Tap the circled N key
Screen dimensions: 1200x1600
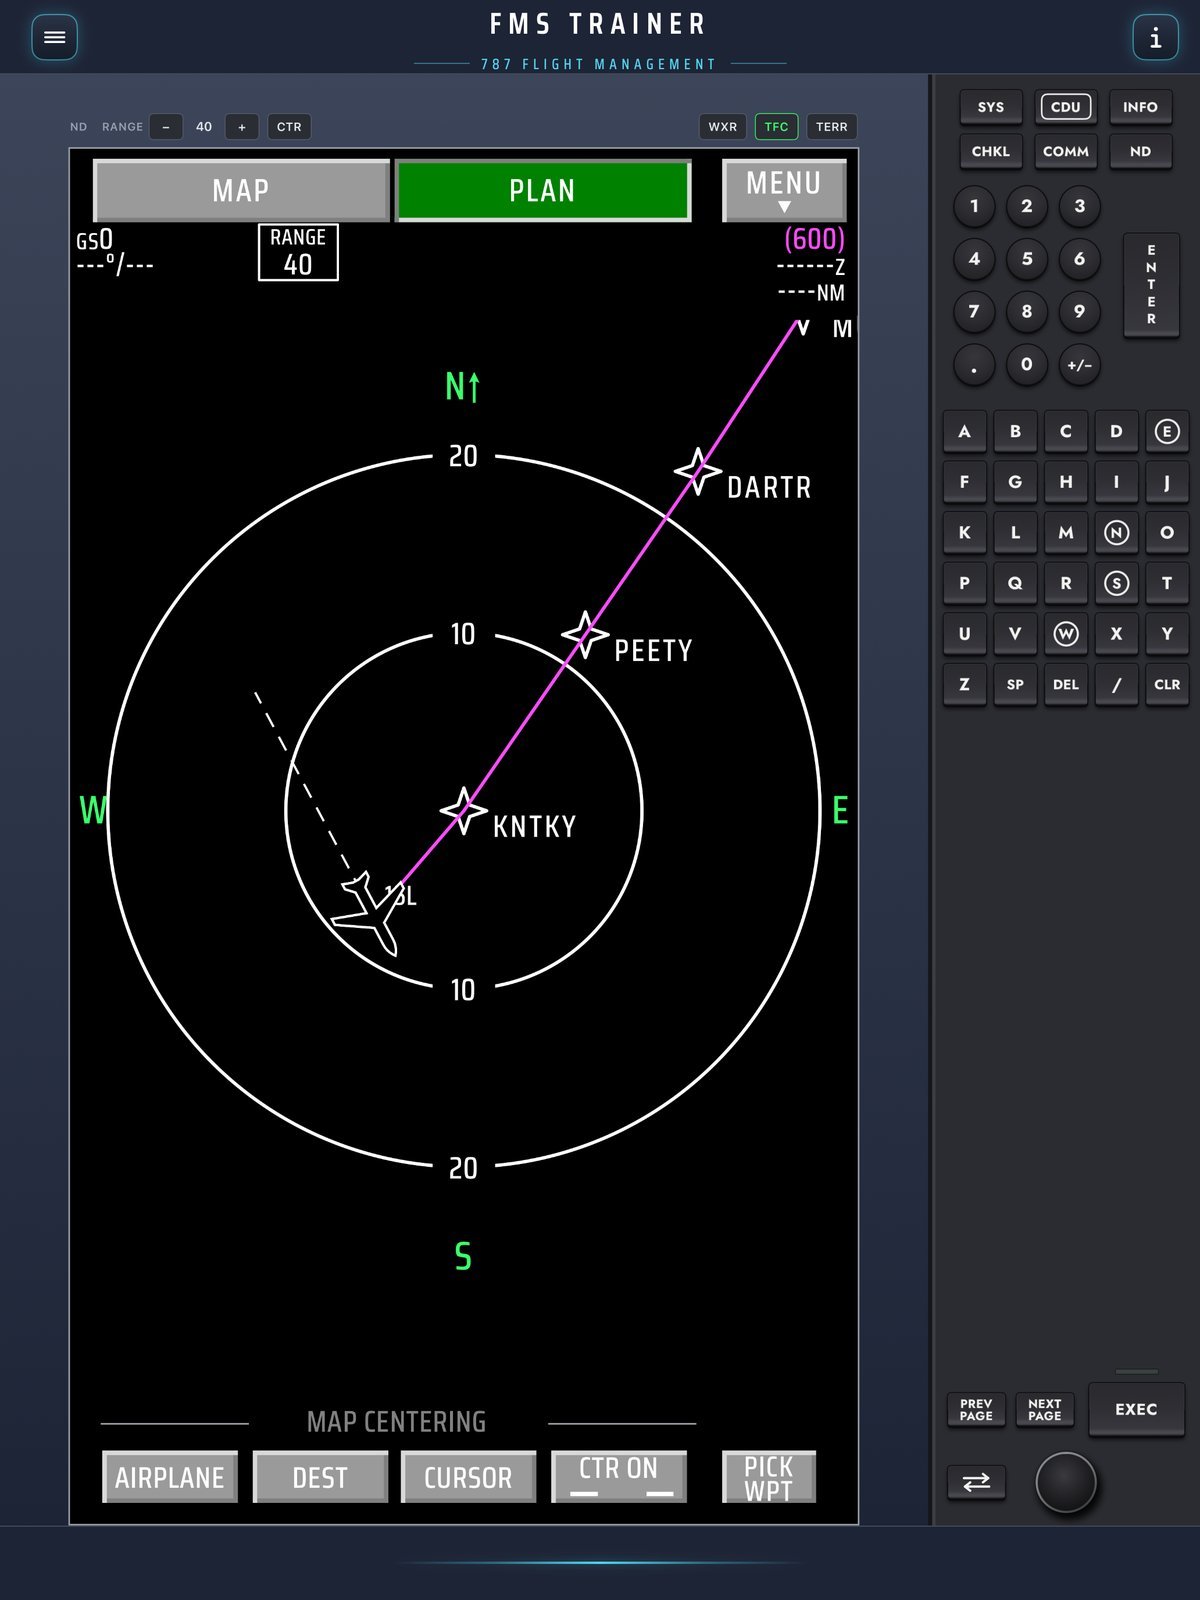click(x=1116, y=532)
